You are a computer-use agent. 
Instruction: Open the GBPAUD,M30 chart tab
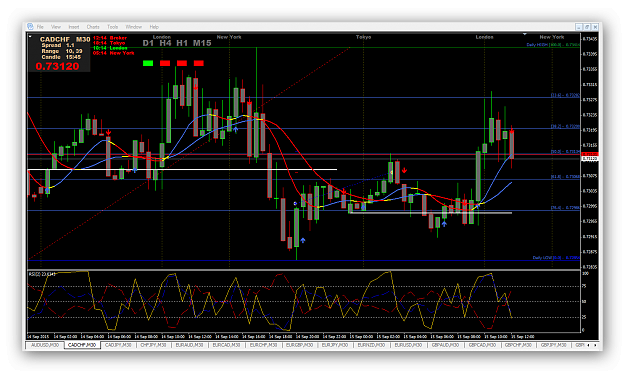[445, 345]
